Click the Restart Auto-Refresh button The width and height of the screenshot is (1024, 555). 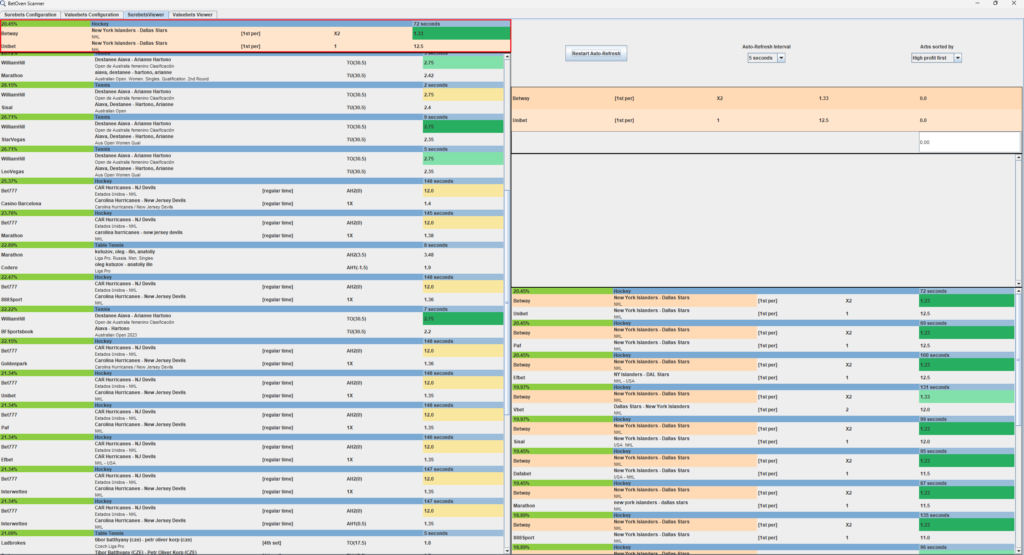[x=596, y=53]
